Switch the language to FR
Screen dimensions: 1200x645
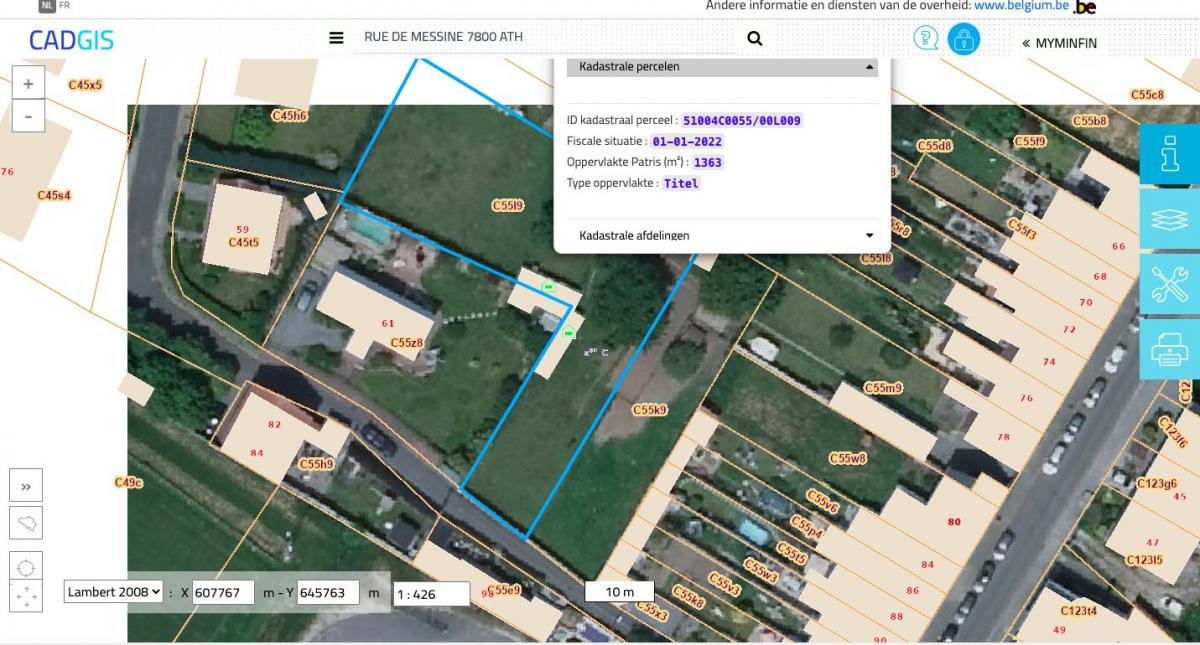pos(64,5)
